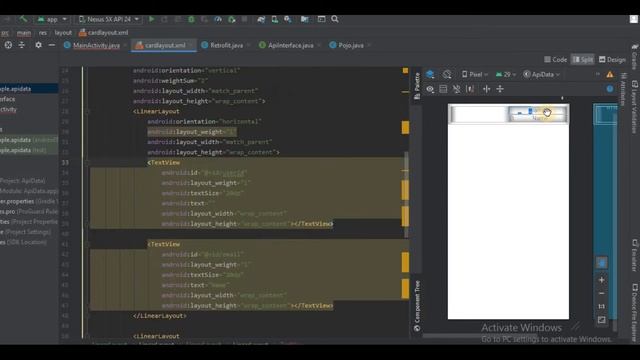Hide the project panel with minus icon
Screen dimensions: 640x360
(x=52, y=45)
